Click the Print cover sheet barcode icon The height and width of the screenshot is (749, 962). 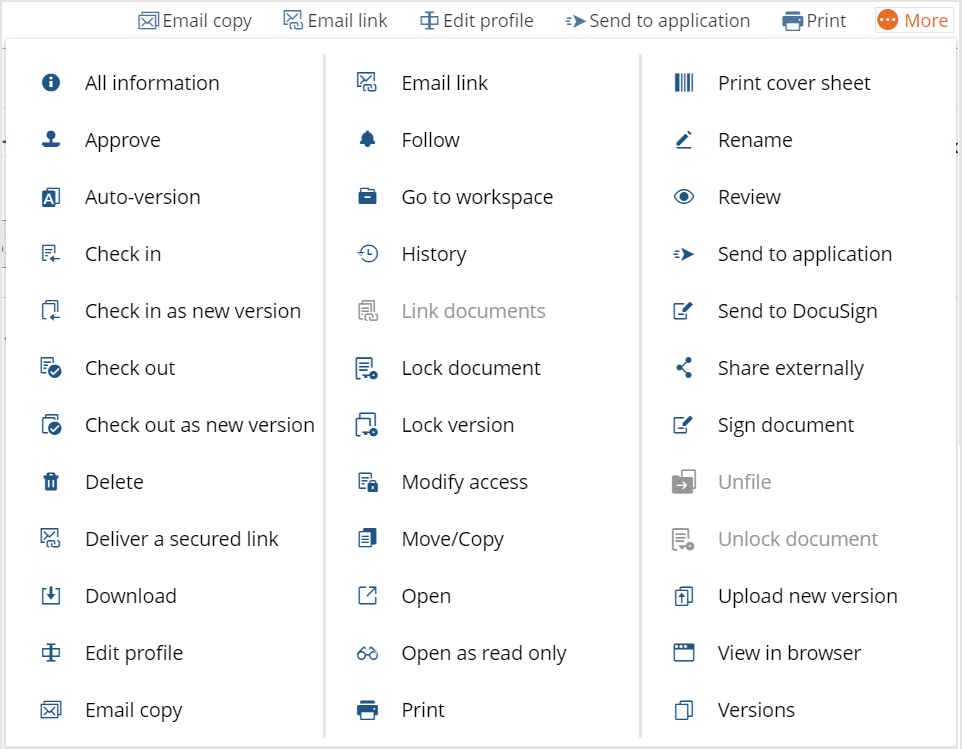(683, 82)
